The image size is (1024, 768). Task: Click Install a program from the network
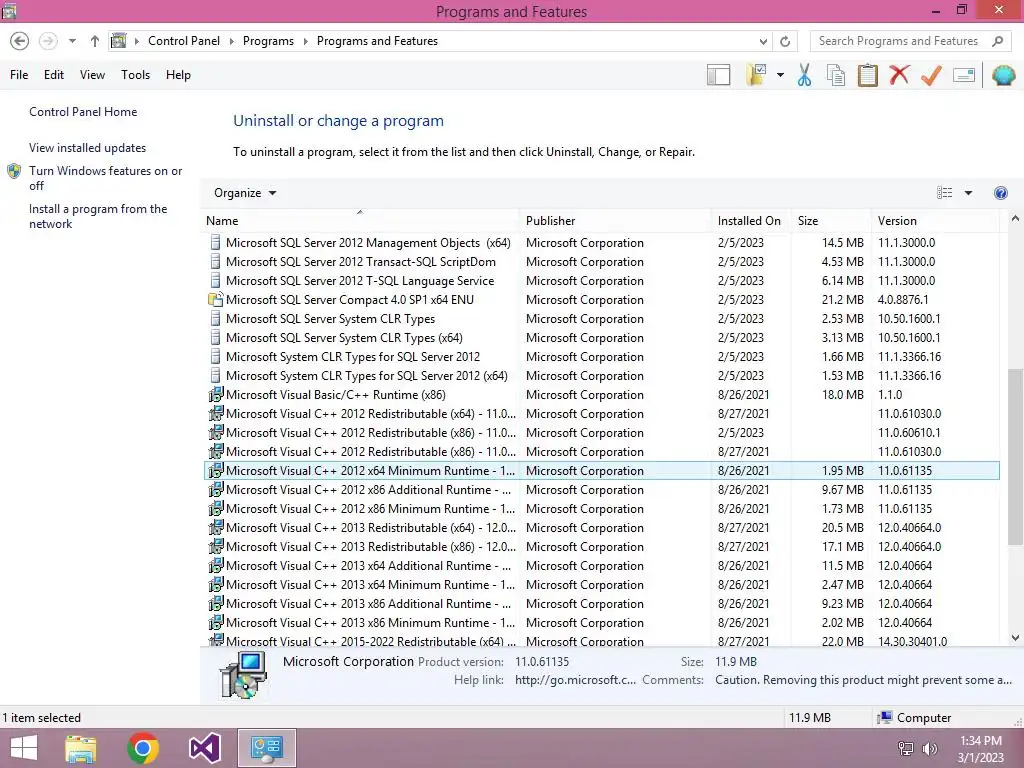point(98,216)
